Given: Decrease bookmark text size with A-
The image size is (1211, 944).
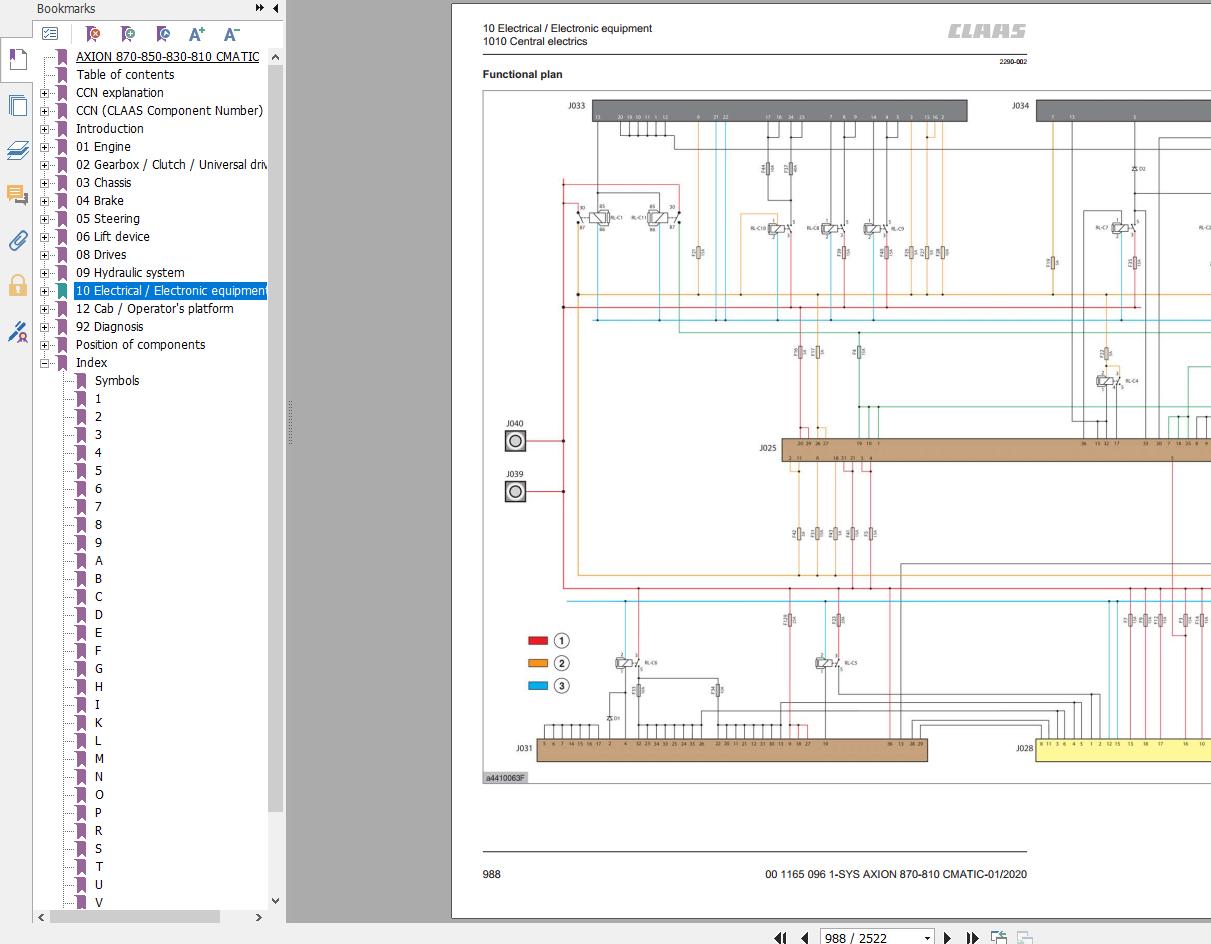Looking at the screenshot, I should click(231, 34).
